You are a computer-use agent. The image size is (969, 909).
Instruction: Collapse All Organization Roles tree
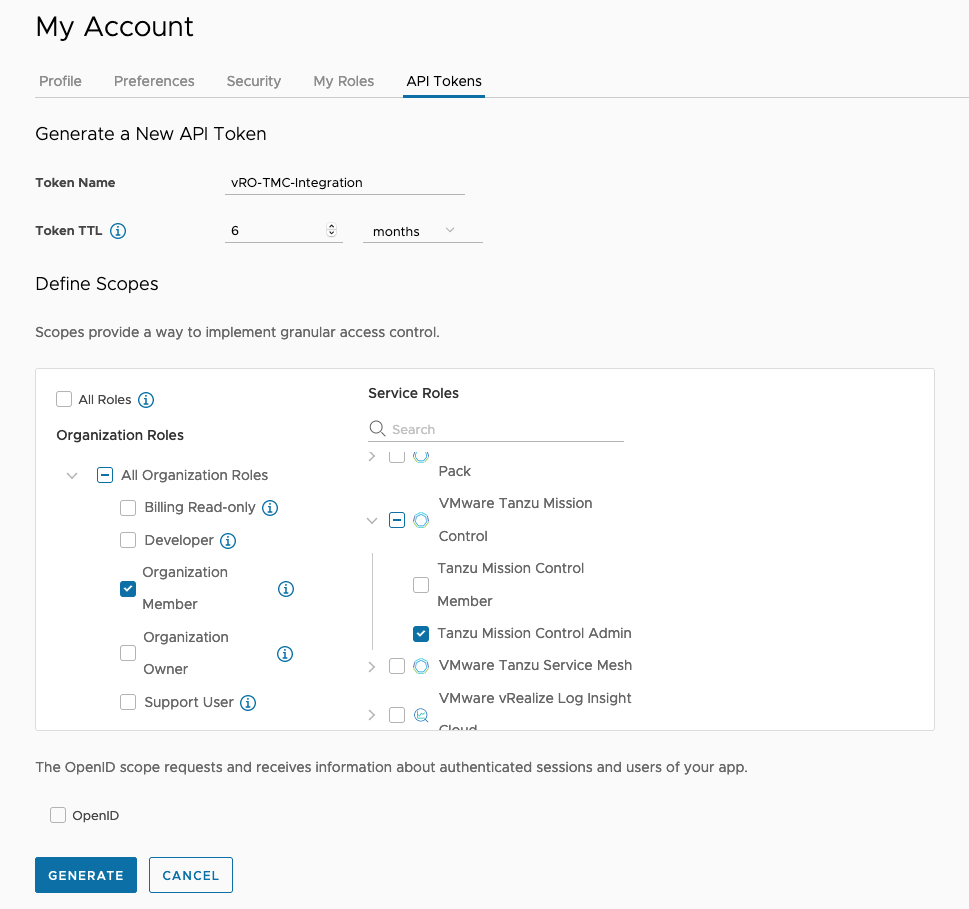[72, 476]
